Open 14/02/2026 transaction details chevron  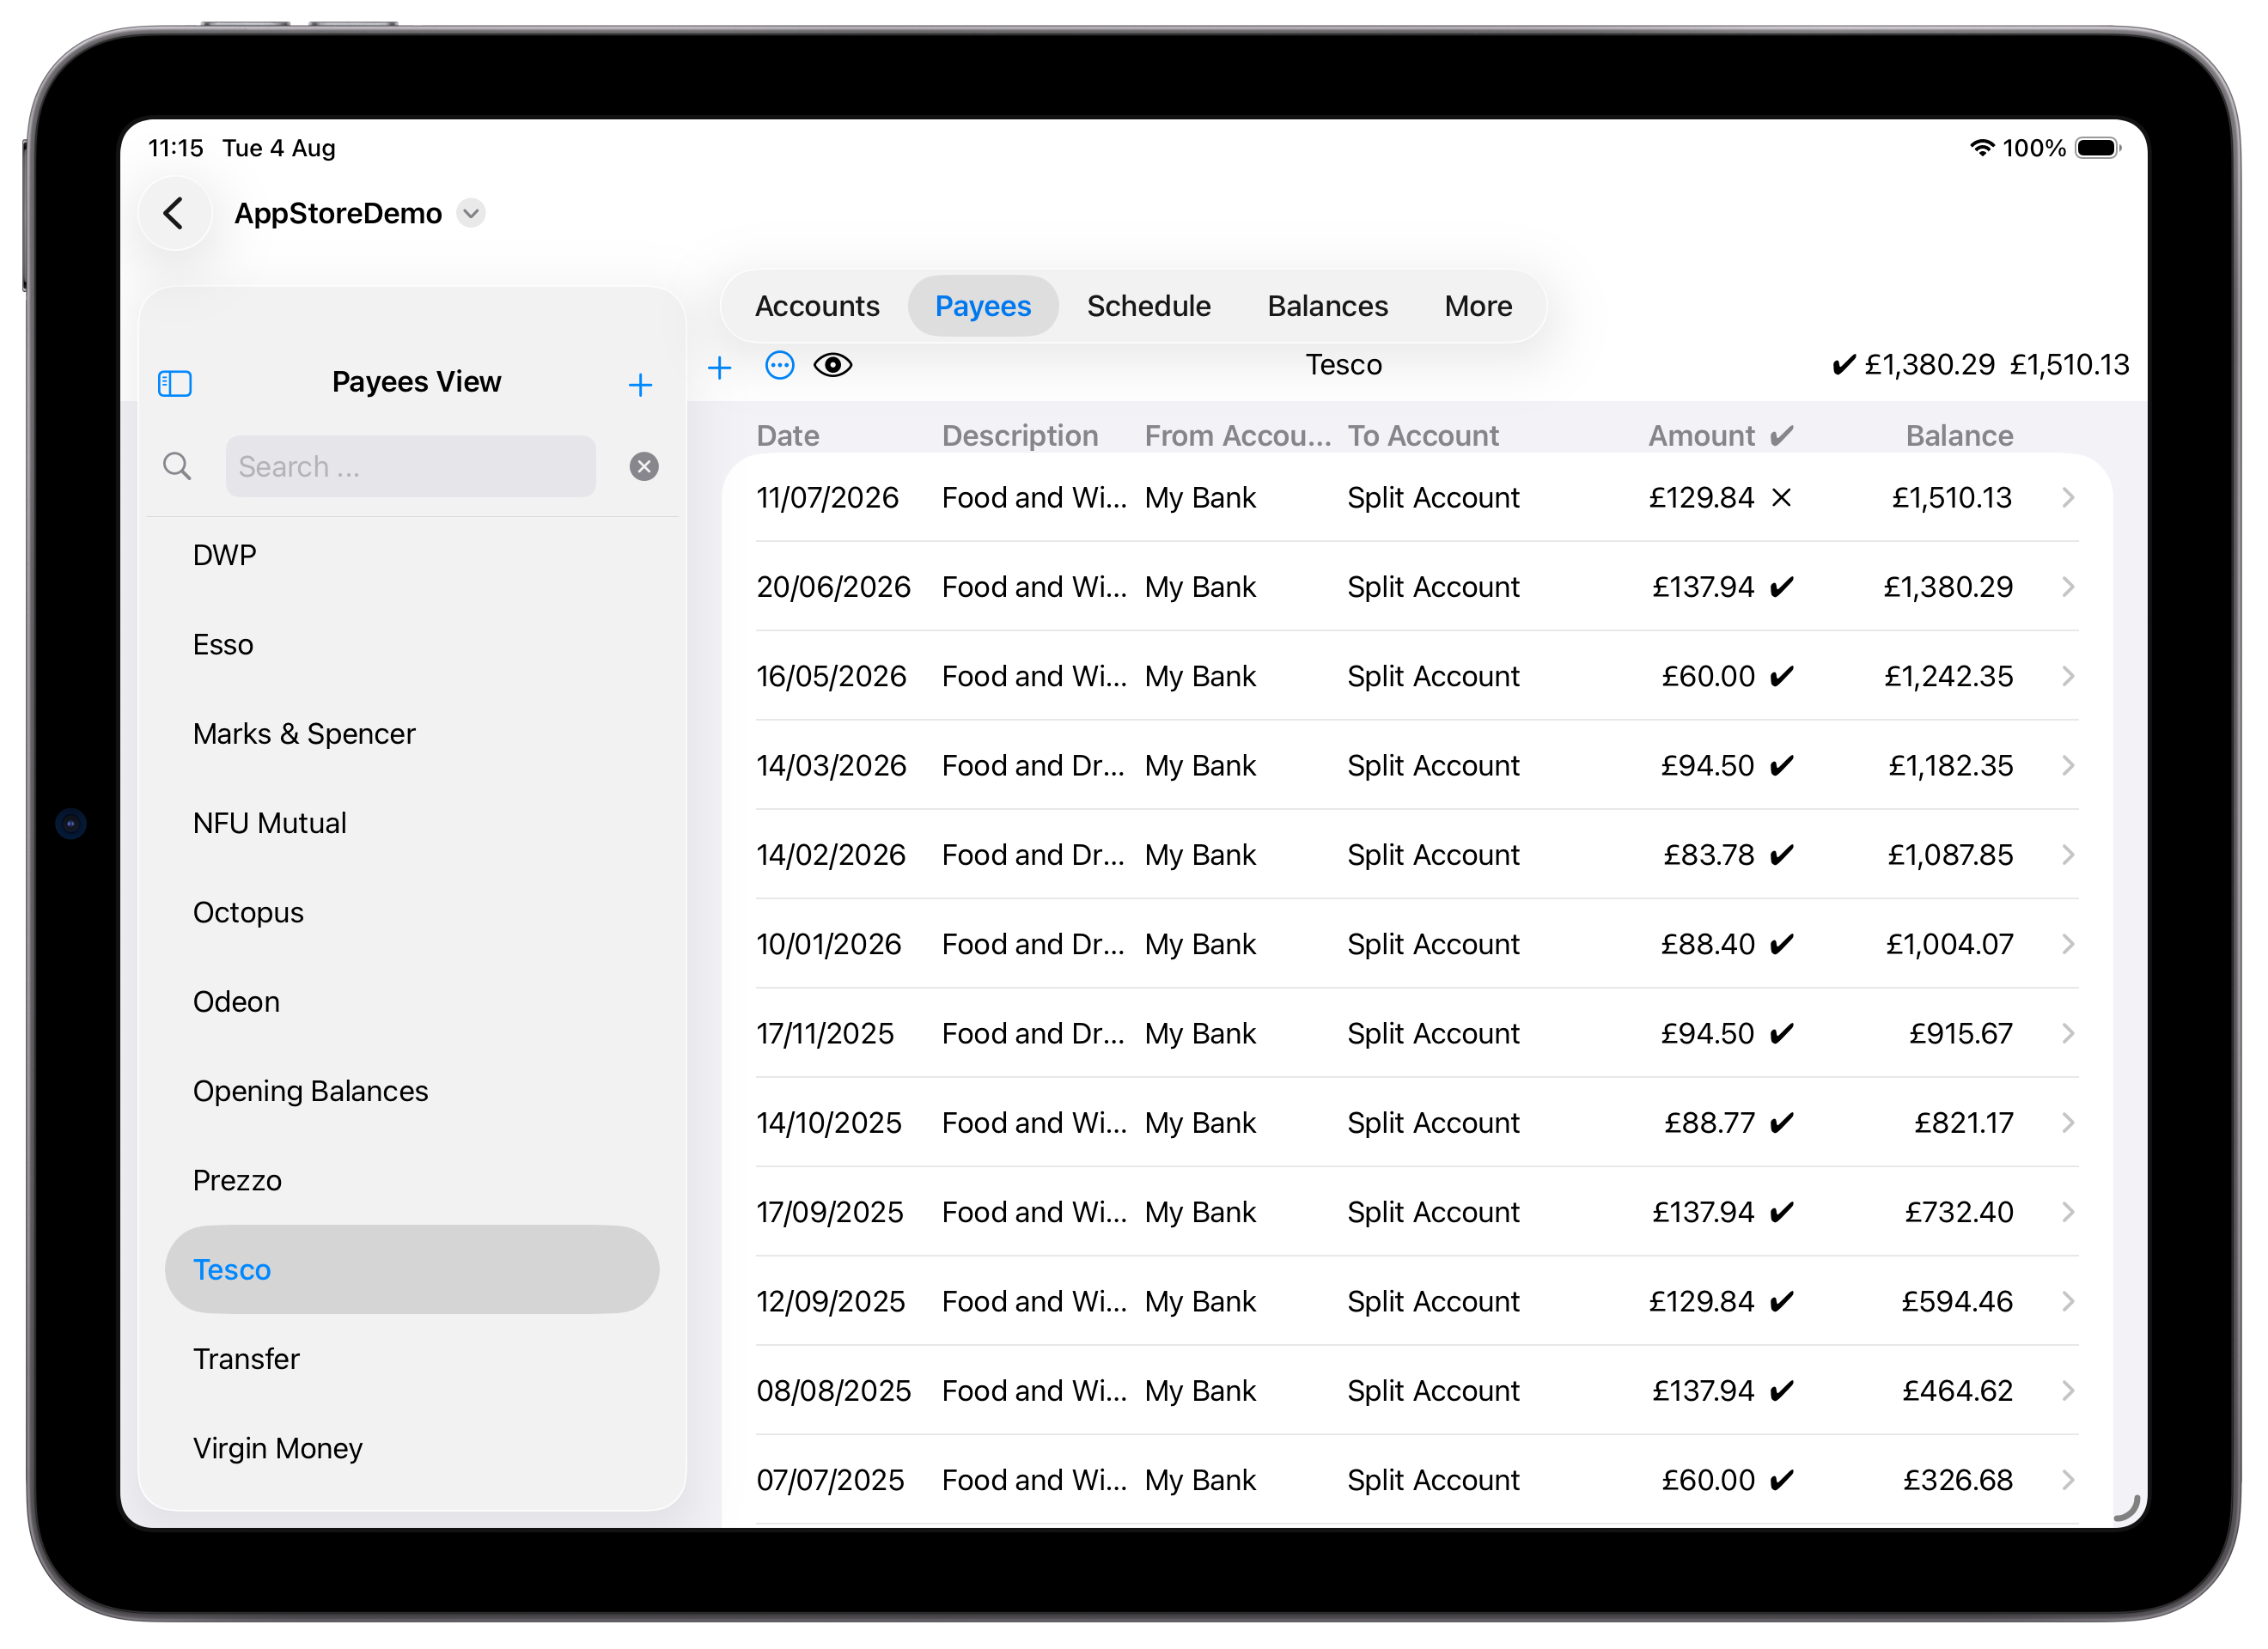coord(2068,855)
